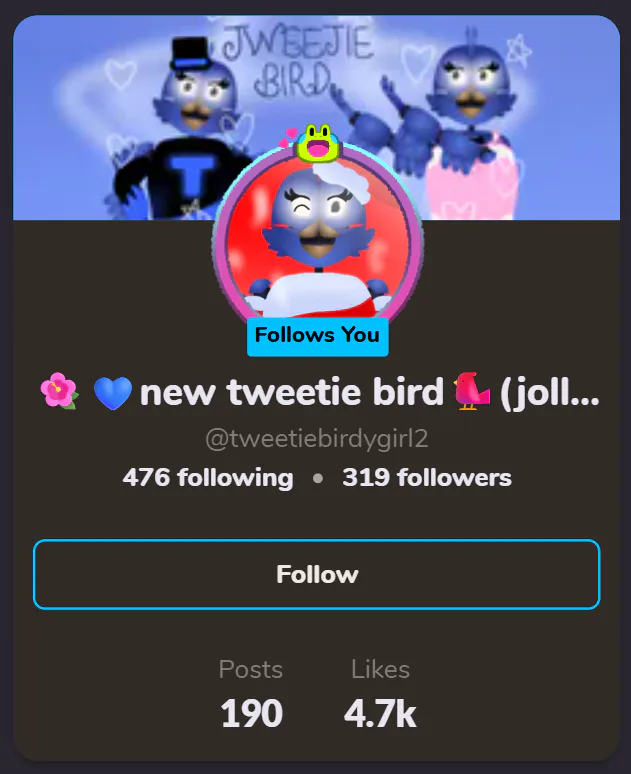View the 4.7k likes count
Image resolution: width=631 pixels, height=774 pixels.
pyautogui.click(x=380, y=713)
